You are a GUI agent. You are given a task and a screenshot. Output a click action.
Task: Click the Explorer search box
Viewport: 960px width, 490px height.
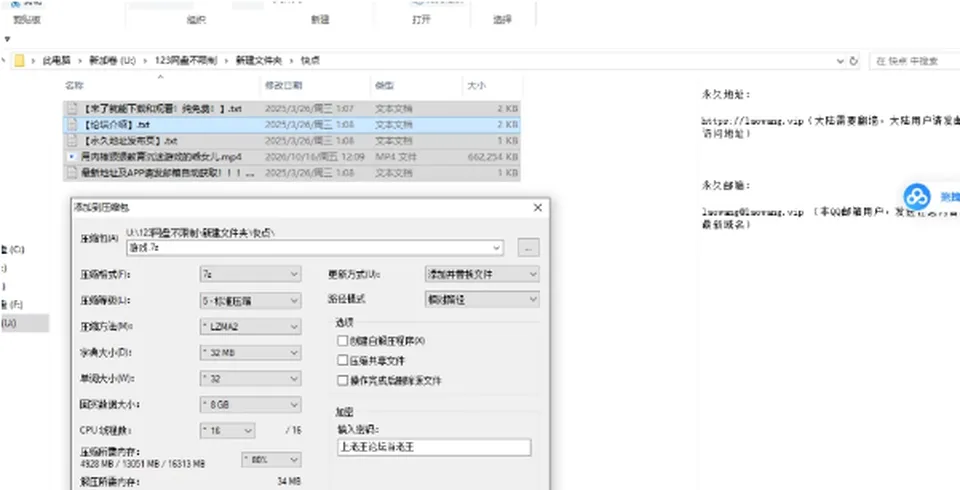pos(915,61)
